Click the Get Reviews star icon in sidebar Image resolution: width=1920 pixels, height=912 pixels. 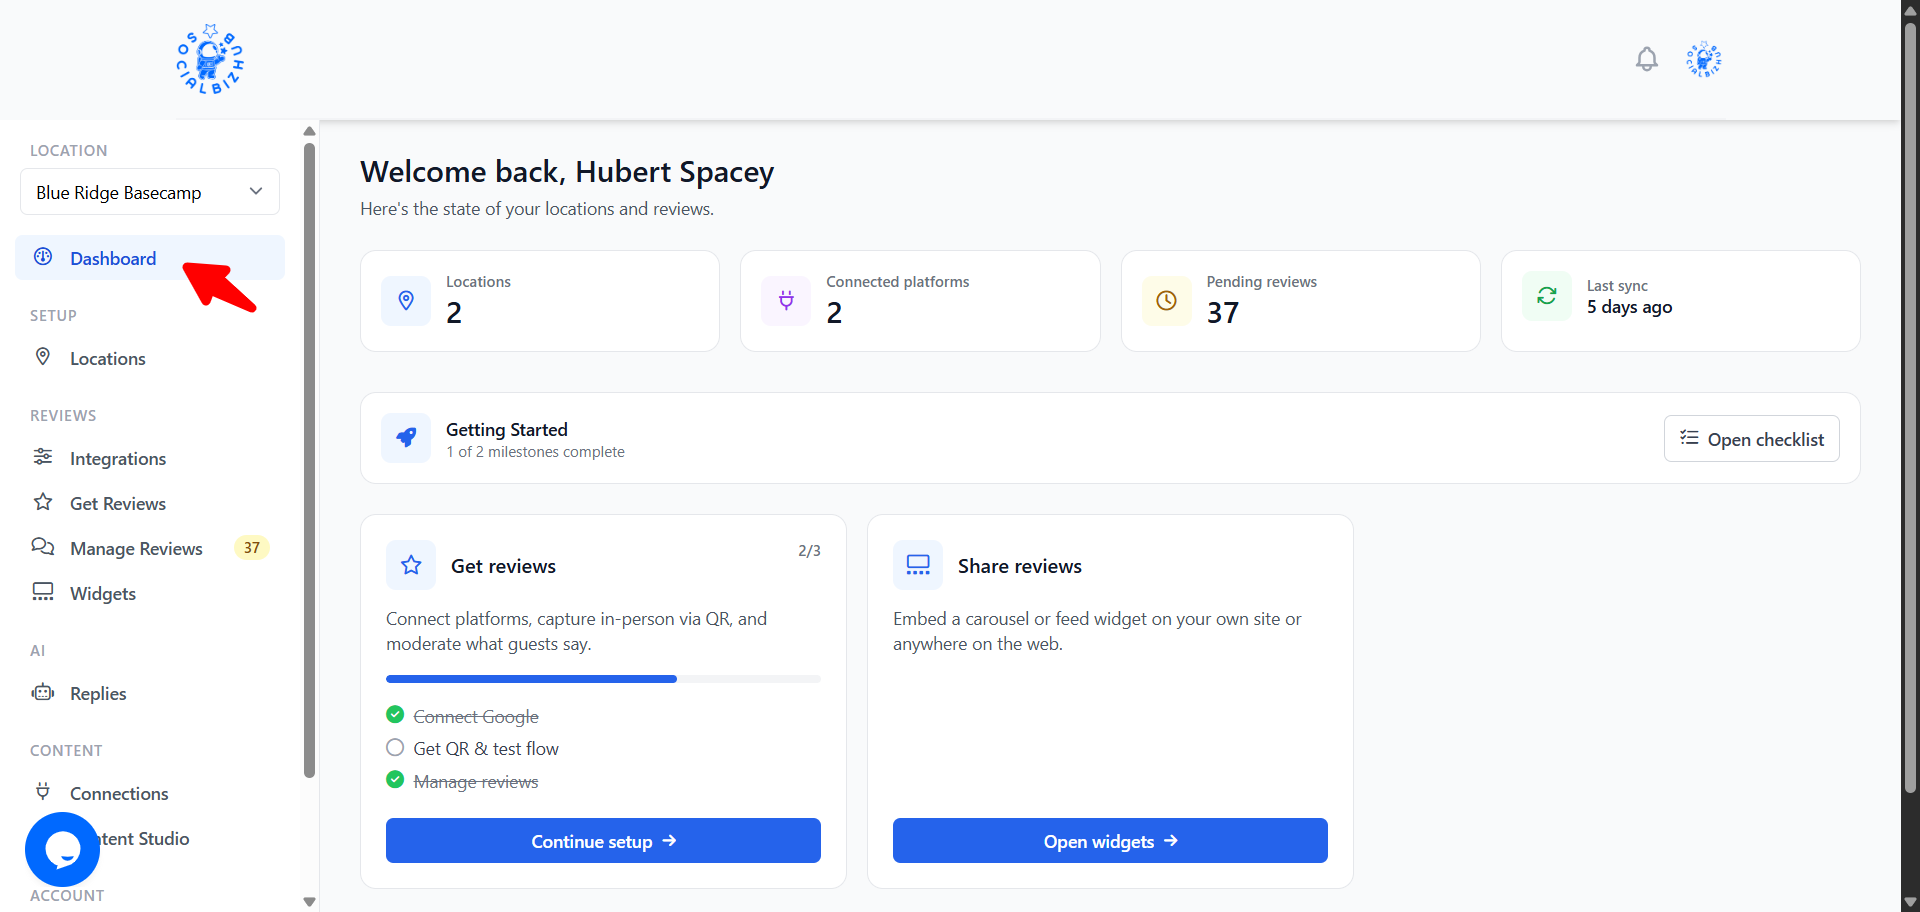pyautogui.click(x=43, y=502)
